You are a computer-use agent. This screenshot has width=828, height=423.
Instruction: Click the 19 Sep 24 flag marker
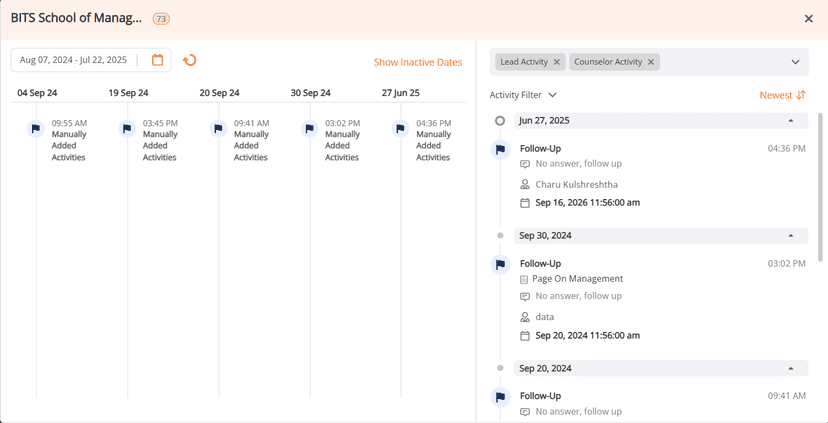[x=127, y=128]
